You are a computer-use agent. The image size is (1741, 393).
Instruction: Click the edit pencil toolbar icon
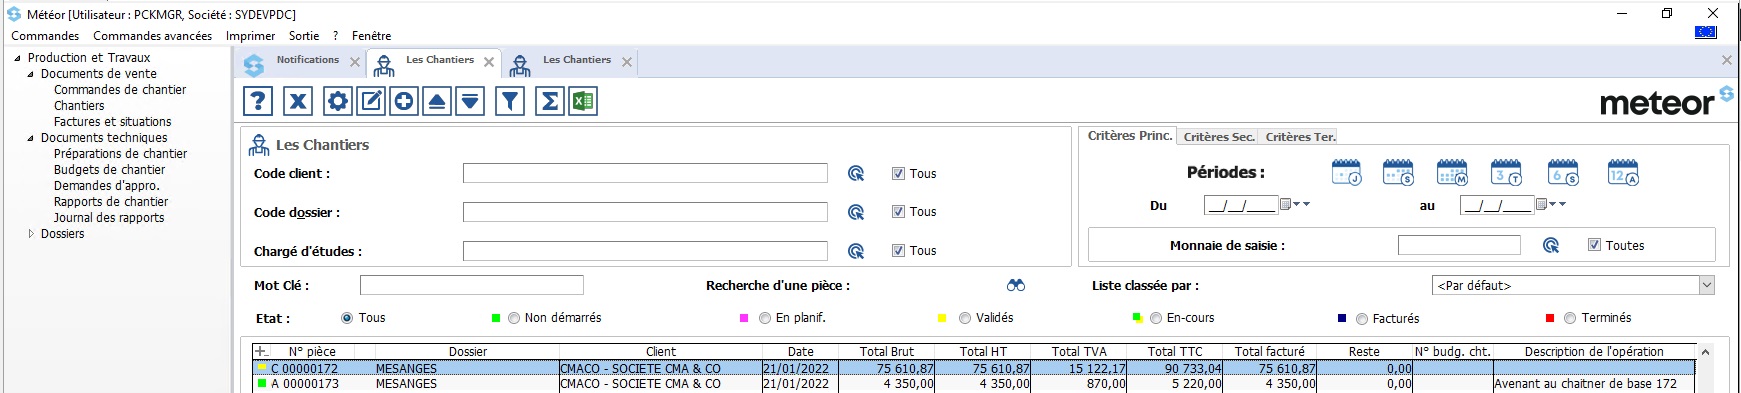point(371,101)
